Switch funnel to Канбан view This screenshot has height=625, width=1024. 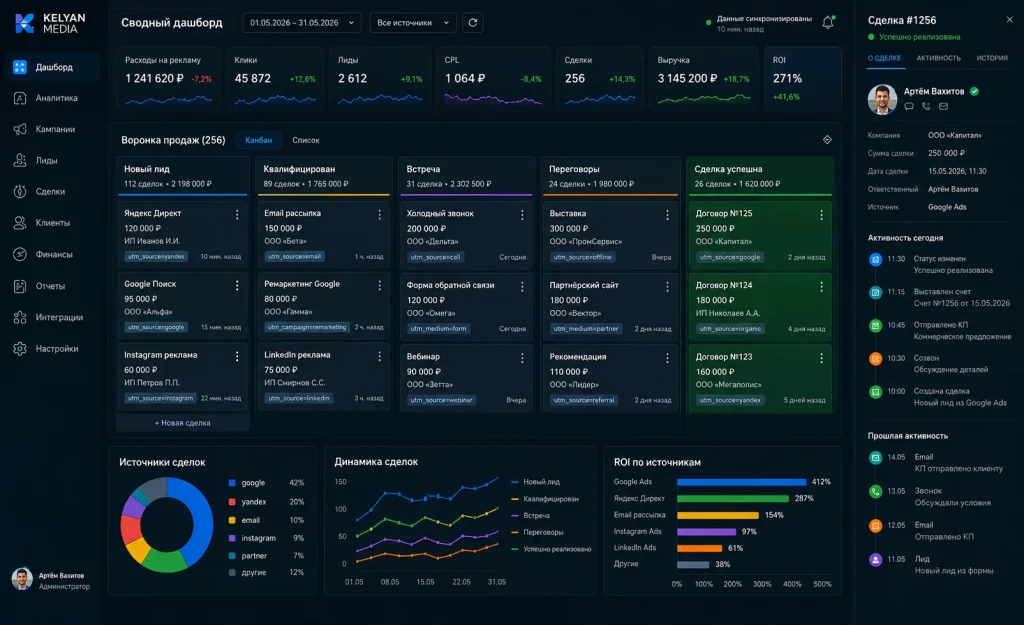pos(259,140)
